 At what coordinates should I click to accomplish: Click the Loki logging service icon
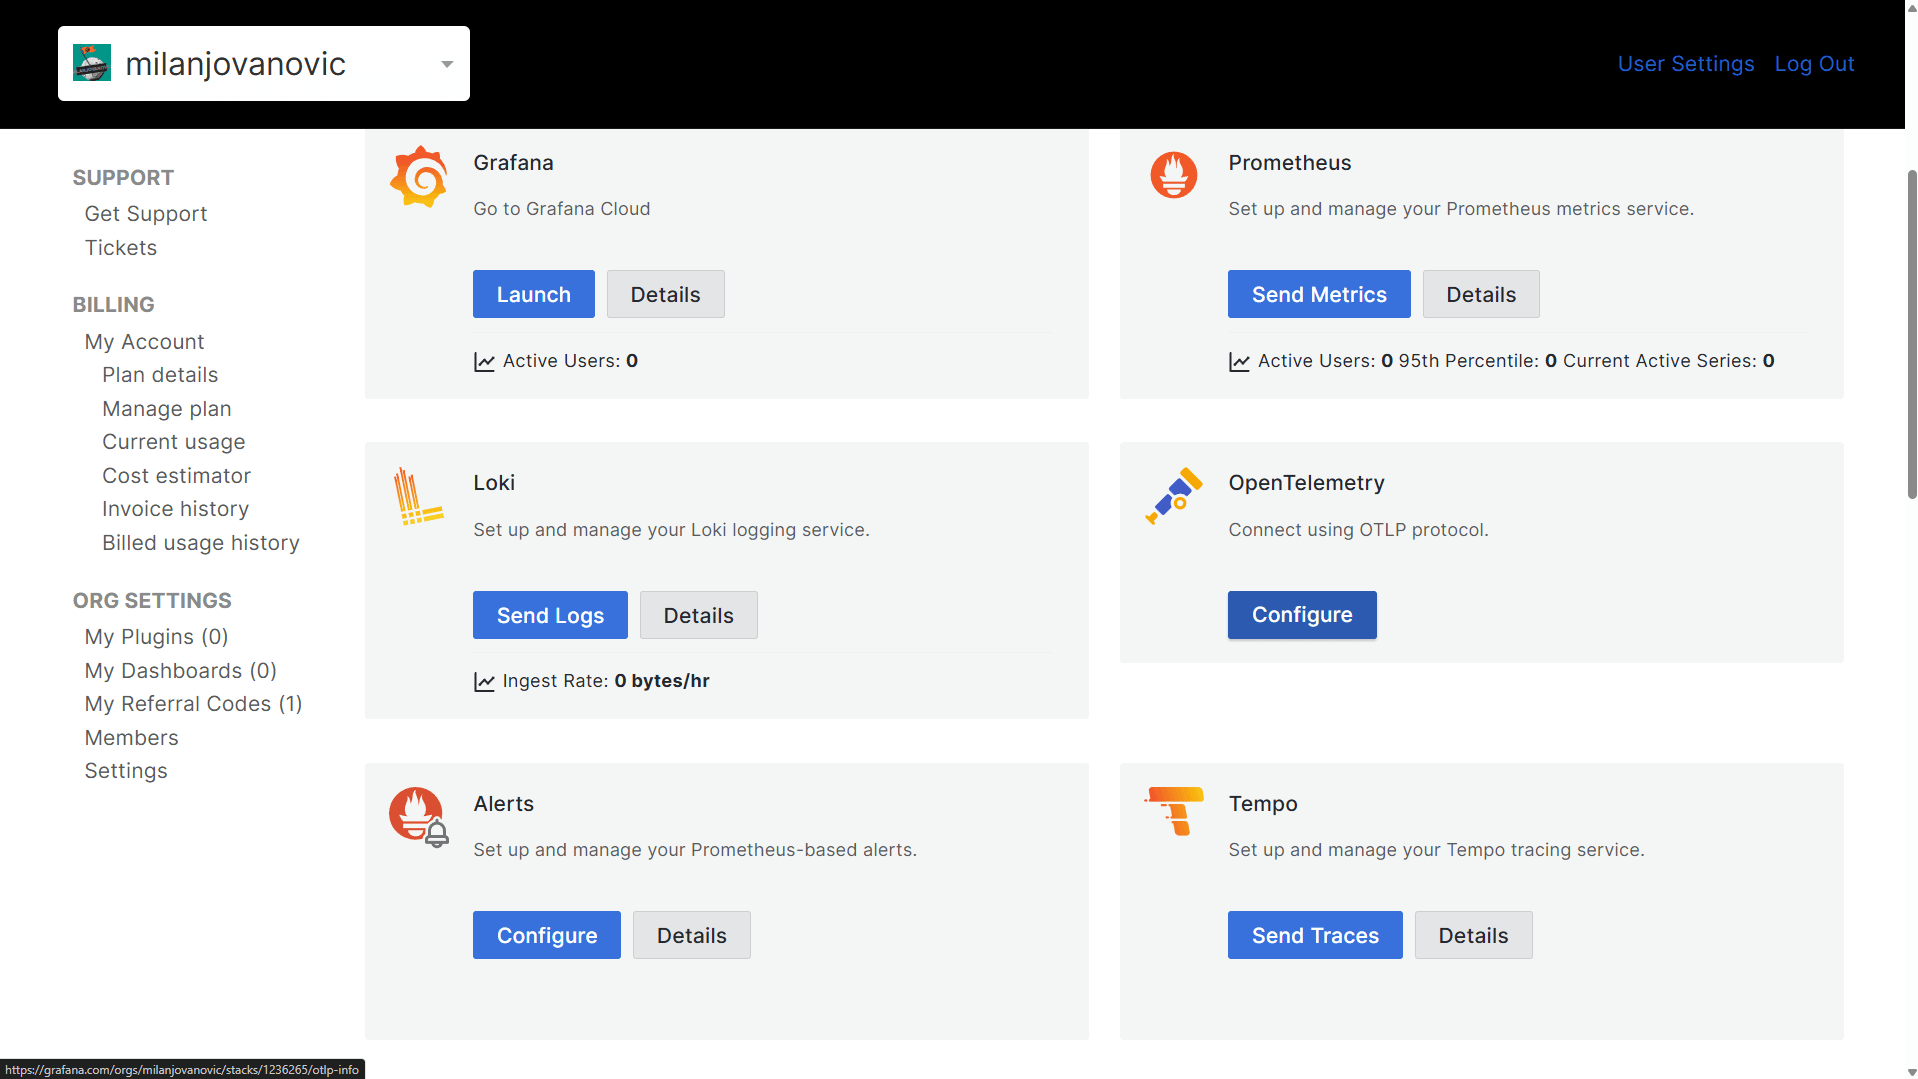pyautogui.click(x=417, y=495)
